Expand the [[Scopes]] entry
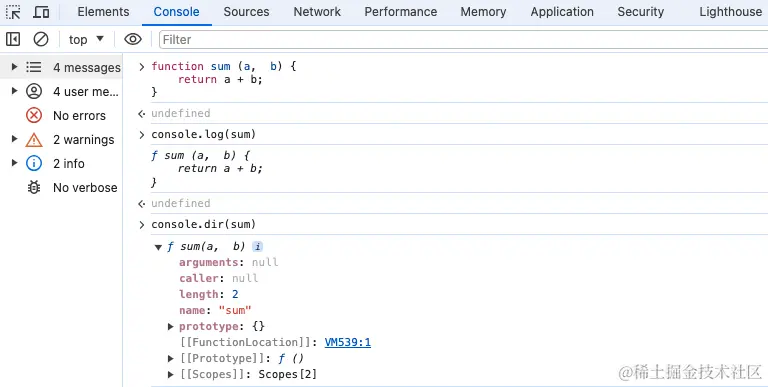The height and width of the screenshot is (387, 768). point(170,374)
